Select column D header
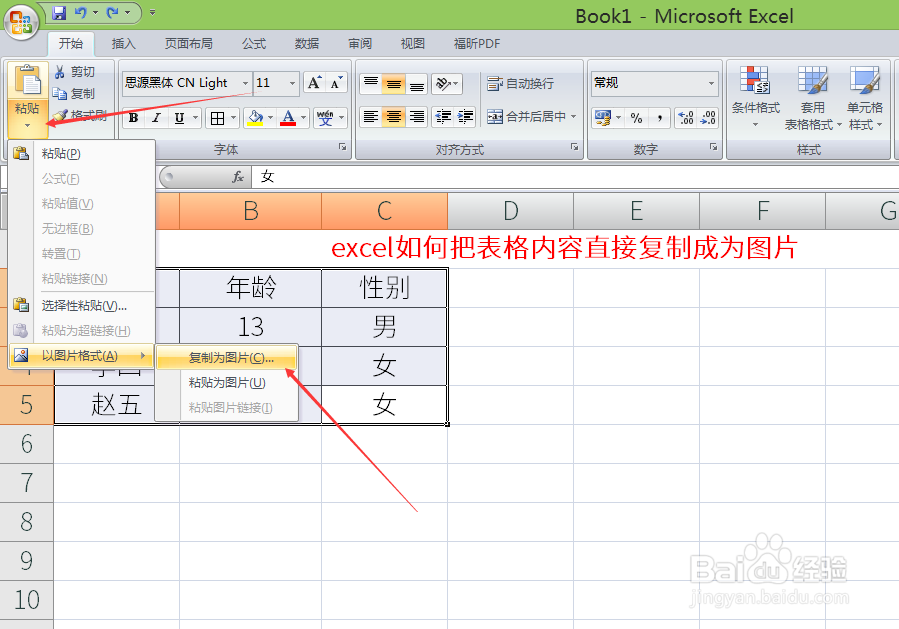This screenshot has width=899, height=629. pos(510,211)
